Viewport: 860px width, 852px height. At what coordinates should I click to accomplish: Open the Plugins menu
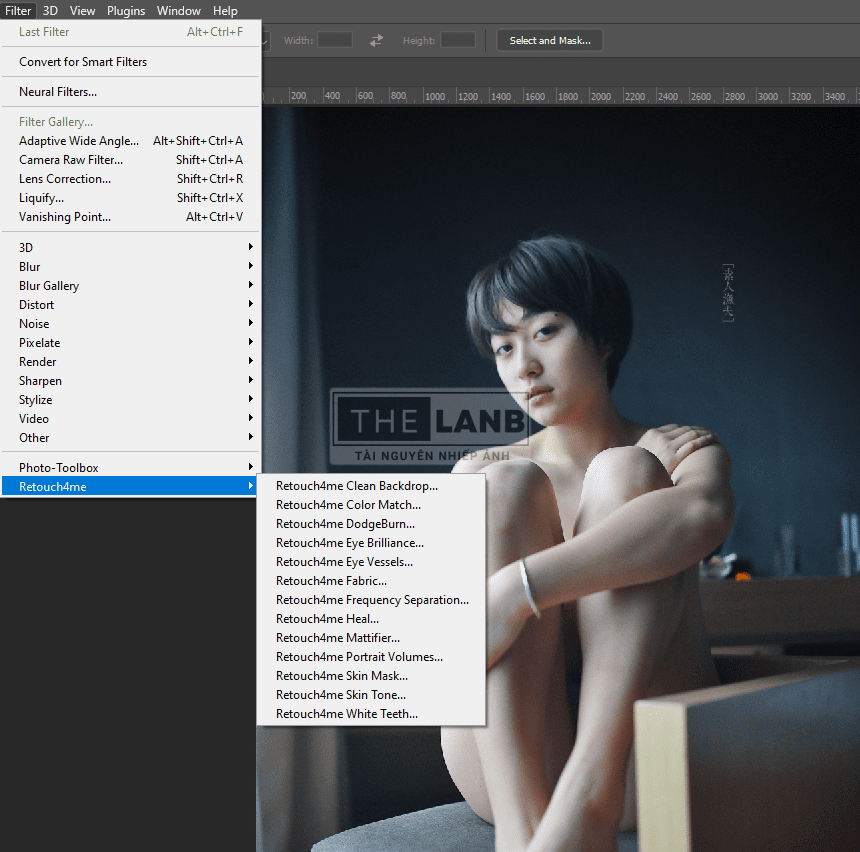(x=126, y=10)
